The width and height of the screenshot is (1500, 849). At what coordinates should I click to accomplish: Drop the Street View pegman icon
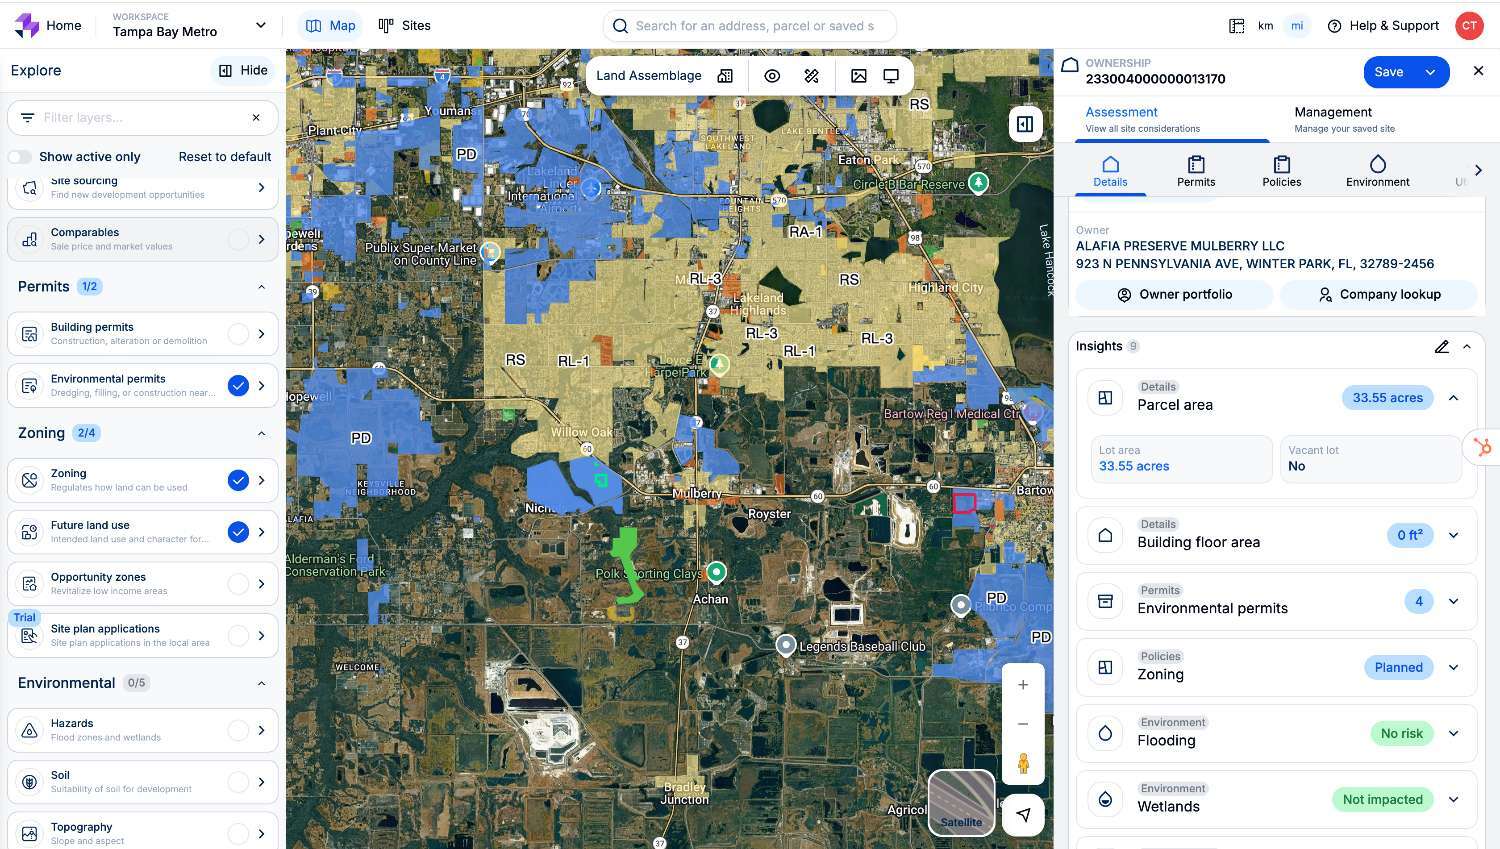click(1023, 764)
